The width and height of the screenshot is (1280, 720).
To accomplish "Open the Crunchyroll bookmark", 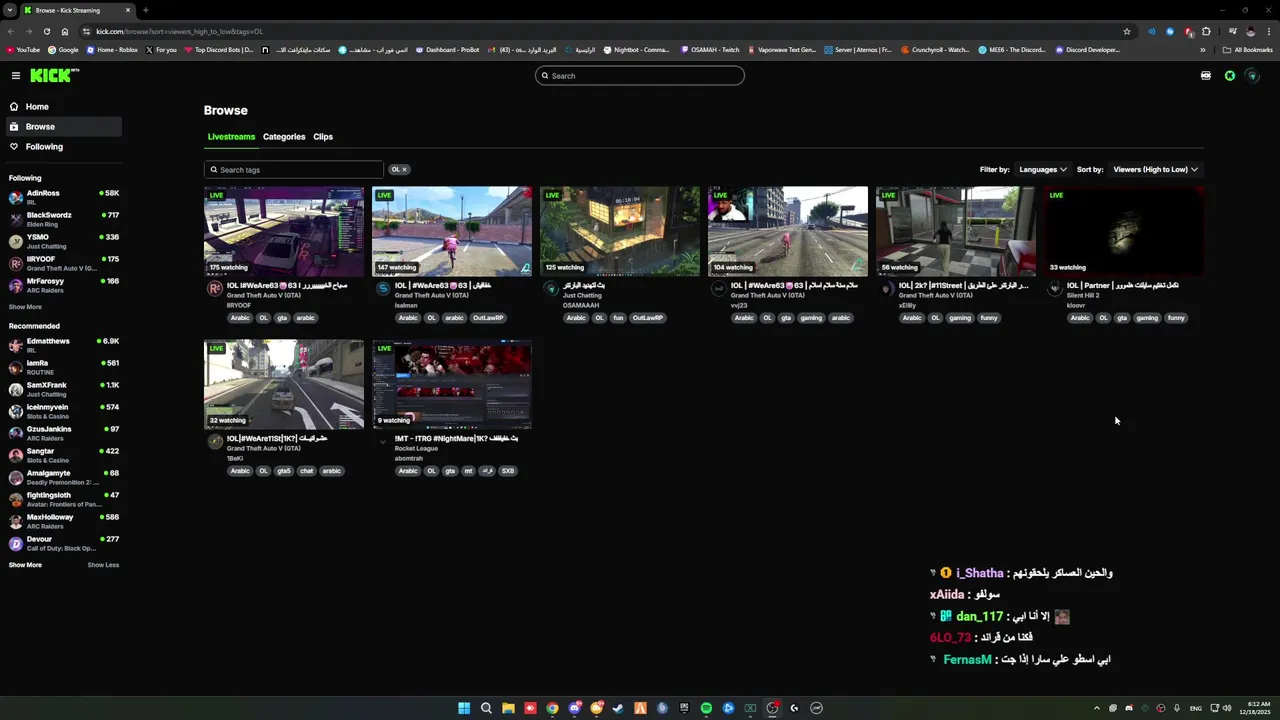I will 935,50.
